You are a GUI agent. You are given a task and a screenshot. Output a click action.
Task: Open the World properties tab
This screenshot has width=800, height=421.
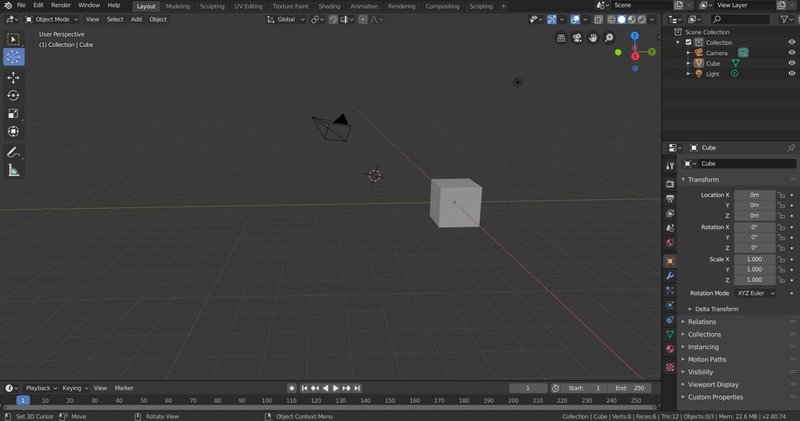click(670, 242)
